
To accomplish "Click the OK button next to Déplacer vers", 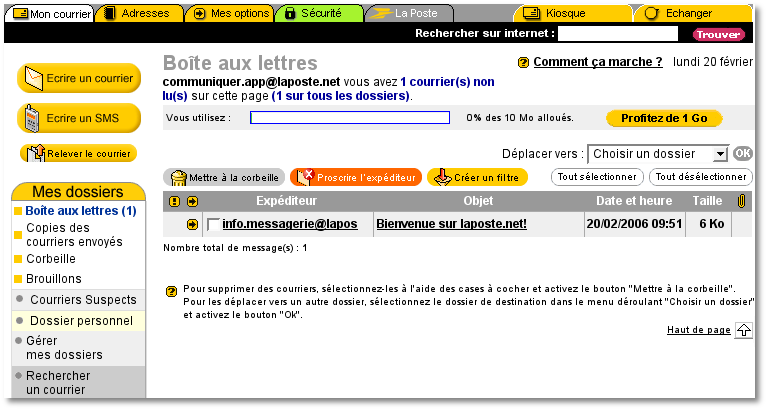I will 743,154.
